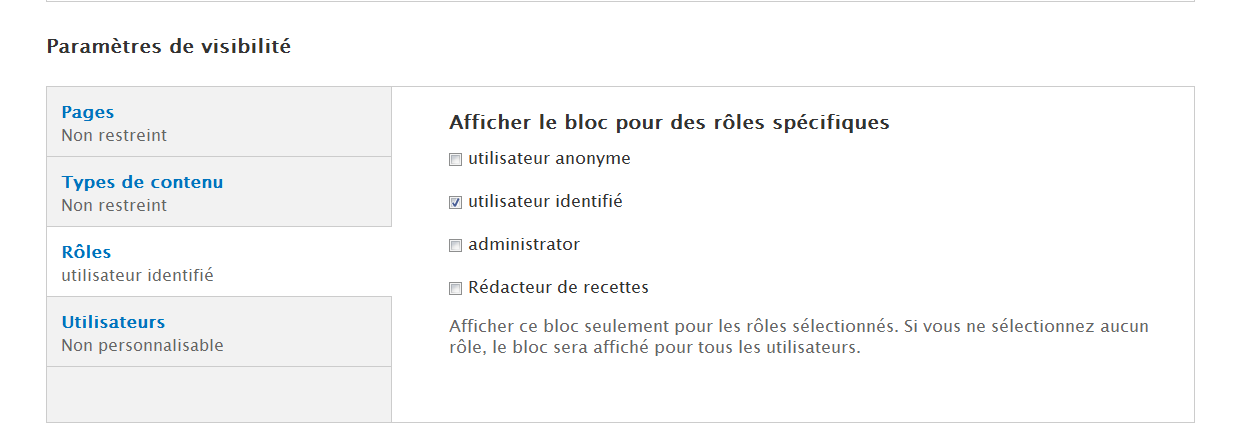Click the "Paramètres de visibilité" heading
1238x436 pixels.
click(x=168, y=46)
